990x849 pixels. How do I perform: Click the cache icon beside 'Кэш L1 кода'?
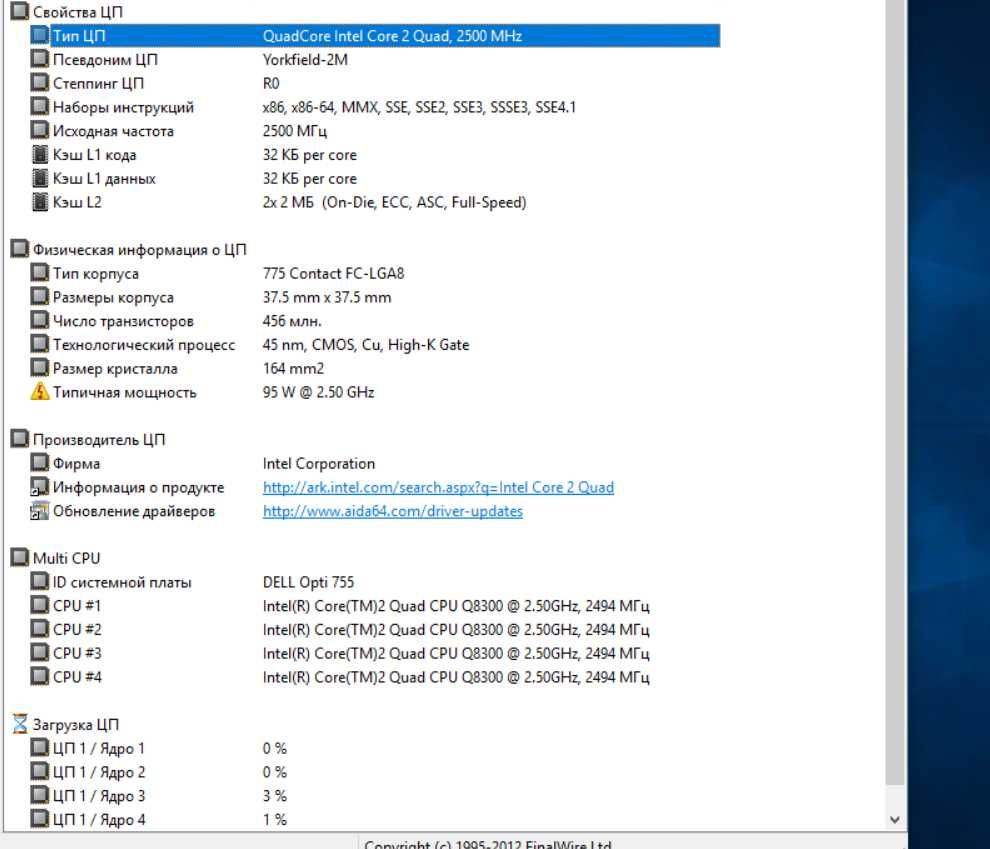(40, 154)
